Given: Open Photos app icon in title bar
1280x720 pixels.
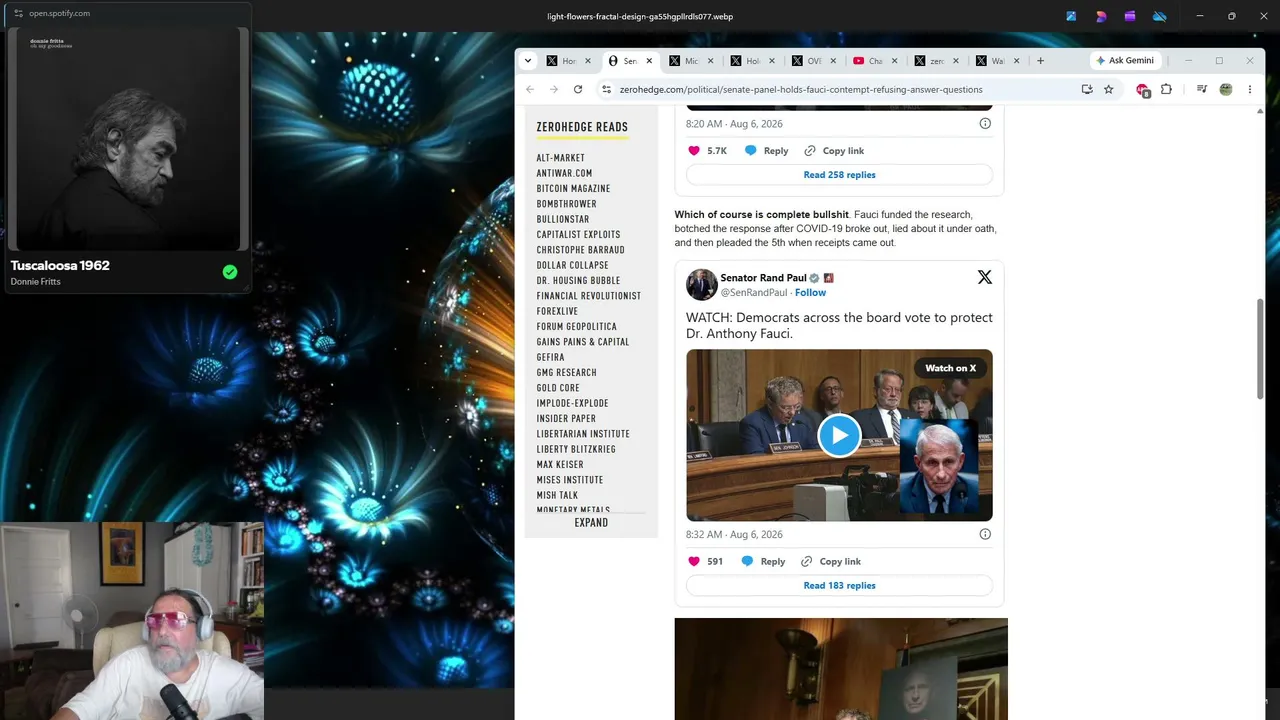Looking at the screenshot, I should pos(1071,16).
